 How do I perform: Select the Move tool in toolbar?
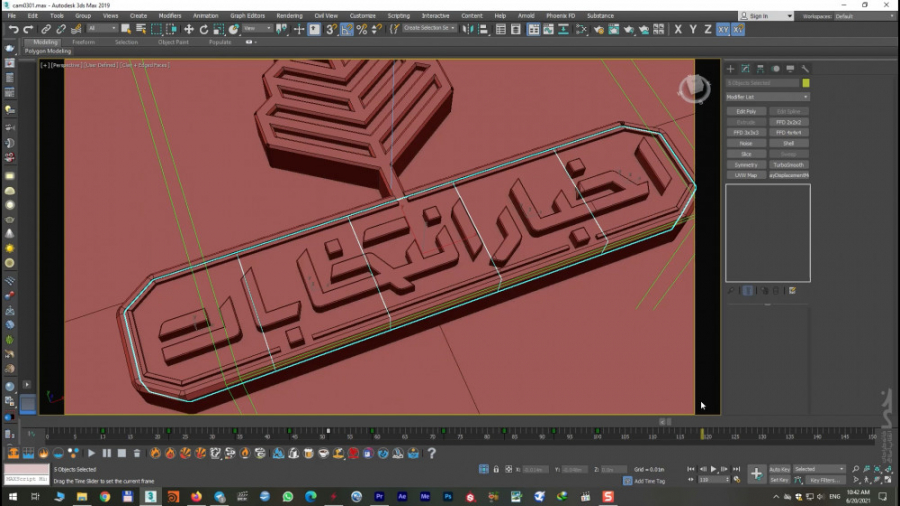point(189,30)
